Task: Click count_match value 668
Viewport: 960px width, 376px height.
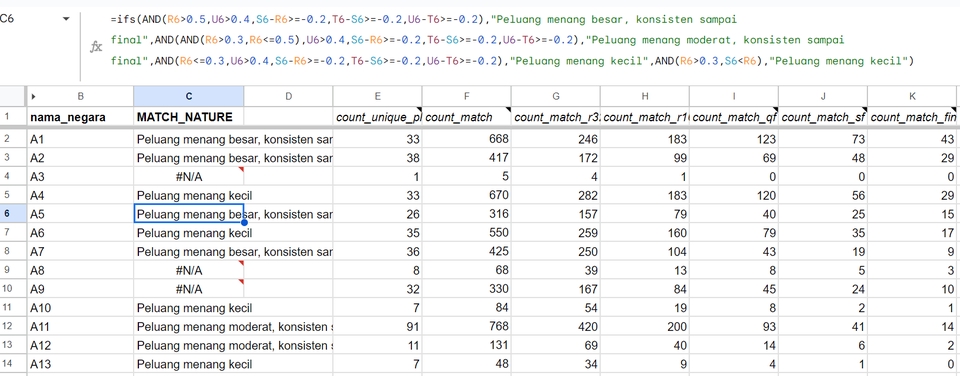Action: pyautogui.click(x=467, y=140)
